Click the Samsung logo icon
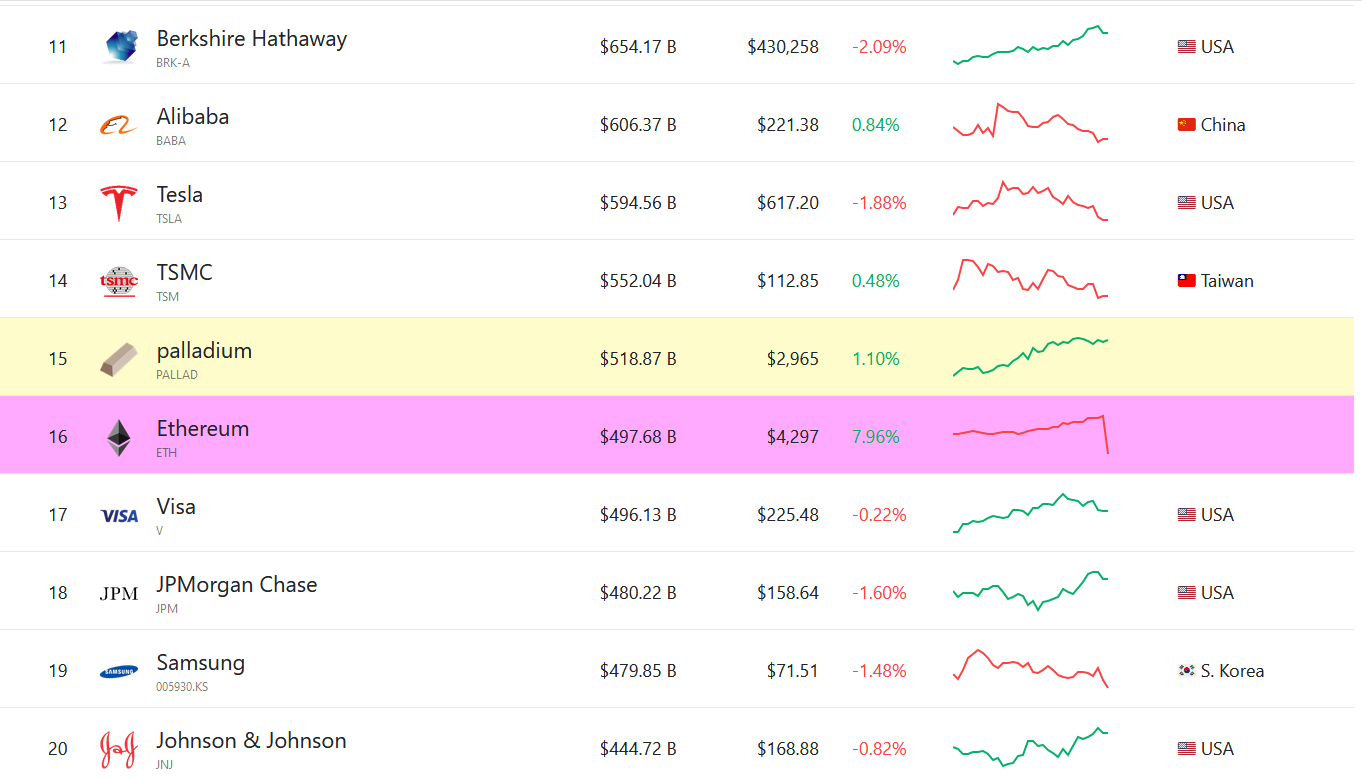This screenshot has height=780, width=1362. coord(119,672)
